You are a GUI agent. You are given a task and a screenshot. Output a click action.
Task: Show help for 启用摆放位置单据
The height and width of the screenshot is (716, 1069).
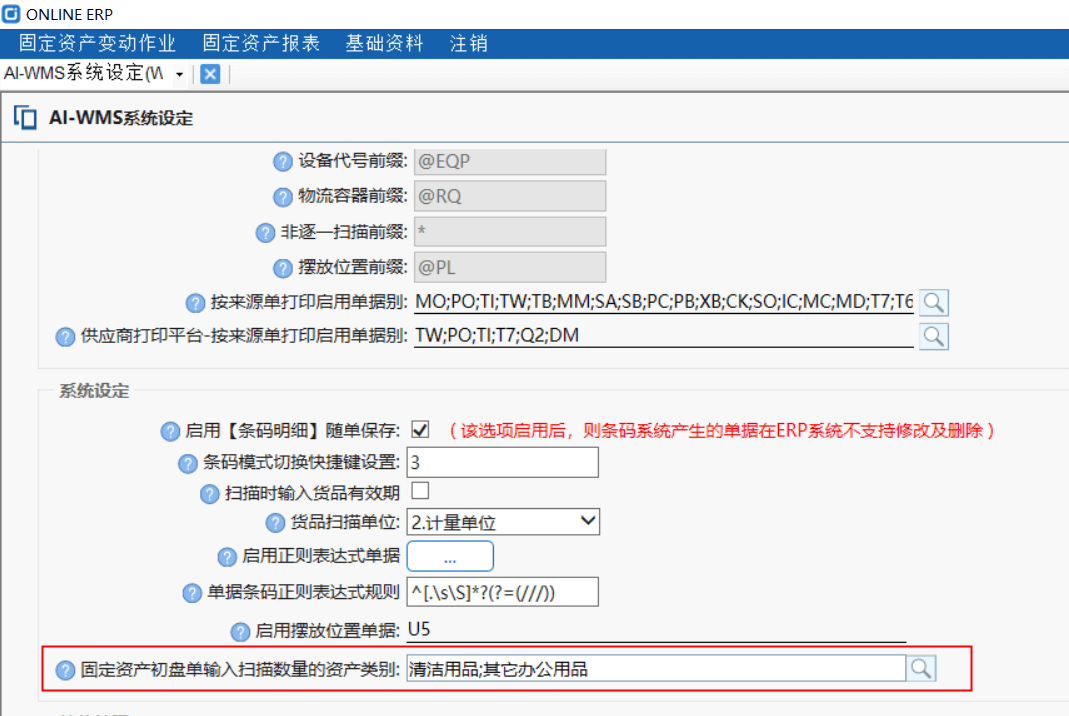click(240, 632)
